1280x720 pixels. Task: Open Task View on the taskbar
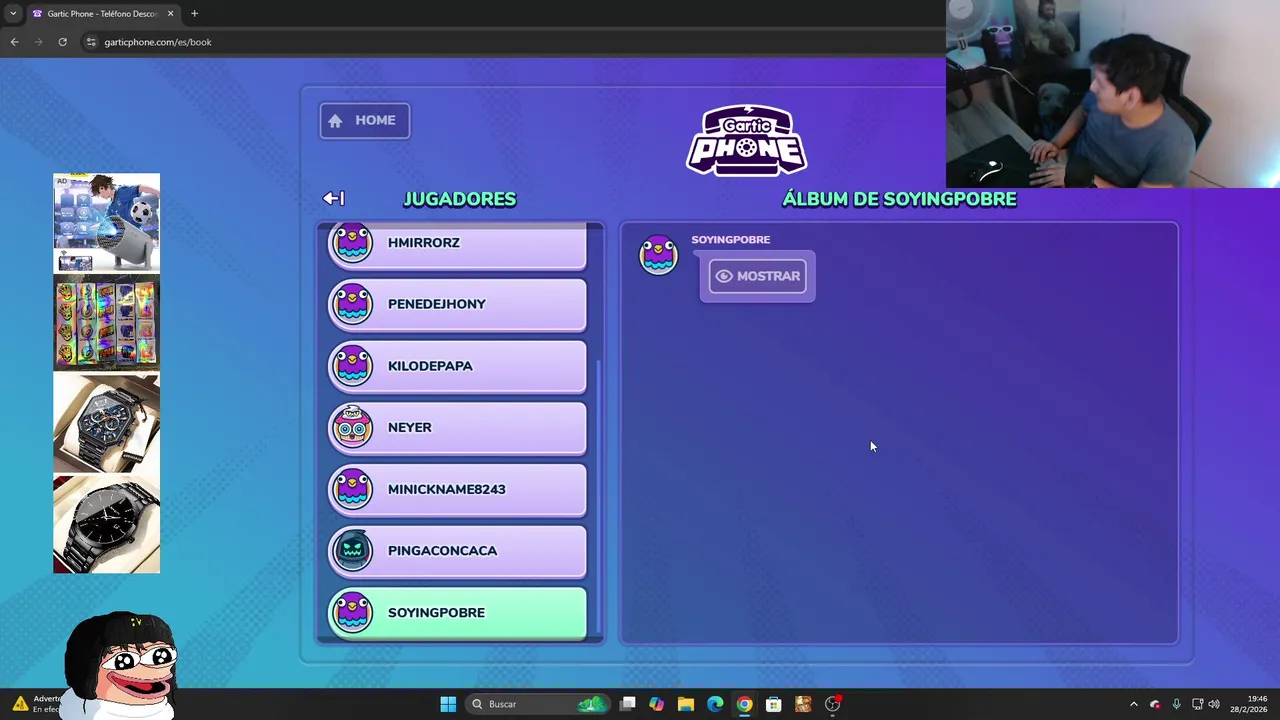pyautogui.click(x=627, y=704)
